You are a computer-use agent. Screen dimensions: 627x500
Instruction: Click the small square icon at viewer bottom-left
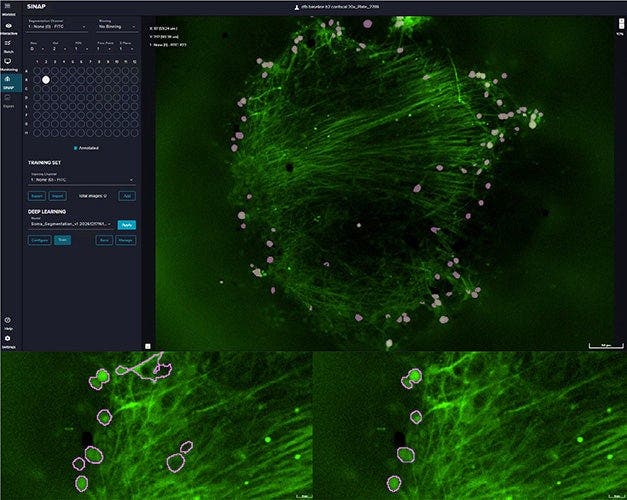click(x=148, y=346)
